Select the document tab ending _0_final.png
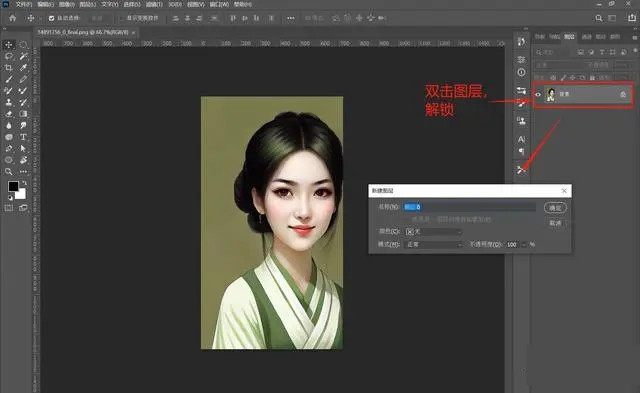 click(x=83, y=32)
